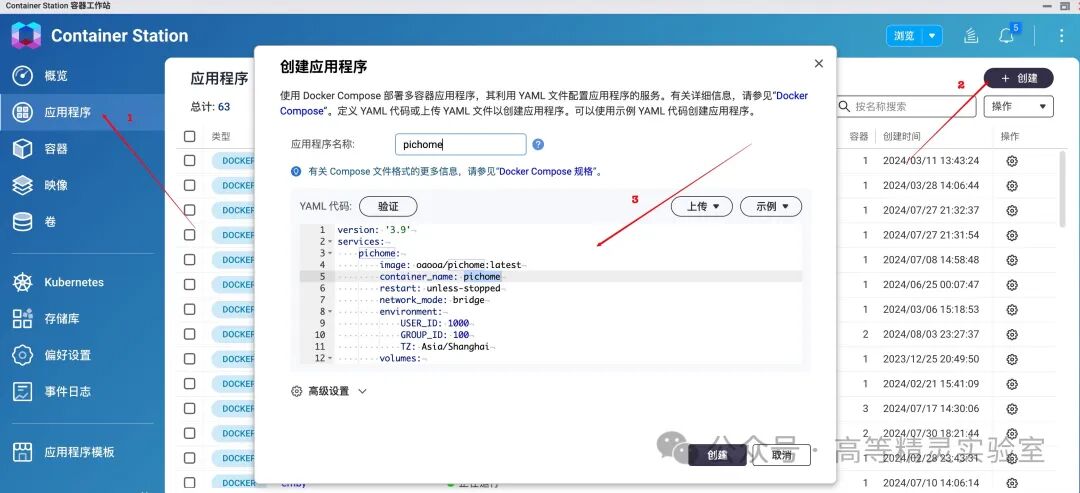The width and height of the screenshot is (1080, 493).
Task: Collapse the services fold arrow on line 2
Action: click(x=330, y=242)
